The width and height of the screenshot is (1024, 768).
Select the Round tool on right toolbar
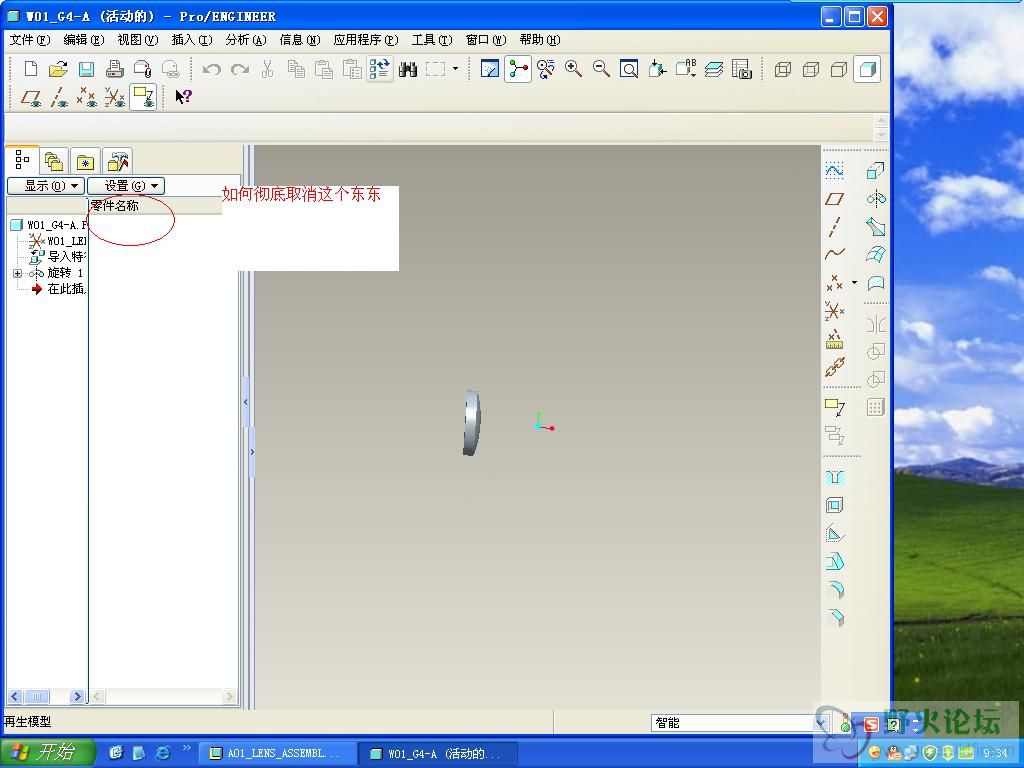(835, 589)
